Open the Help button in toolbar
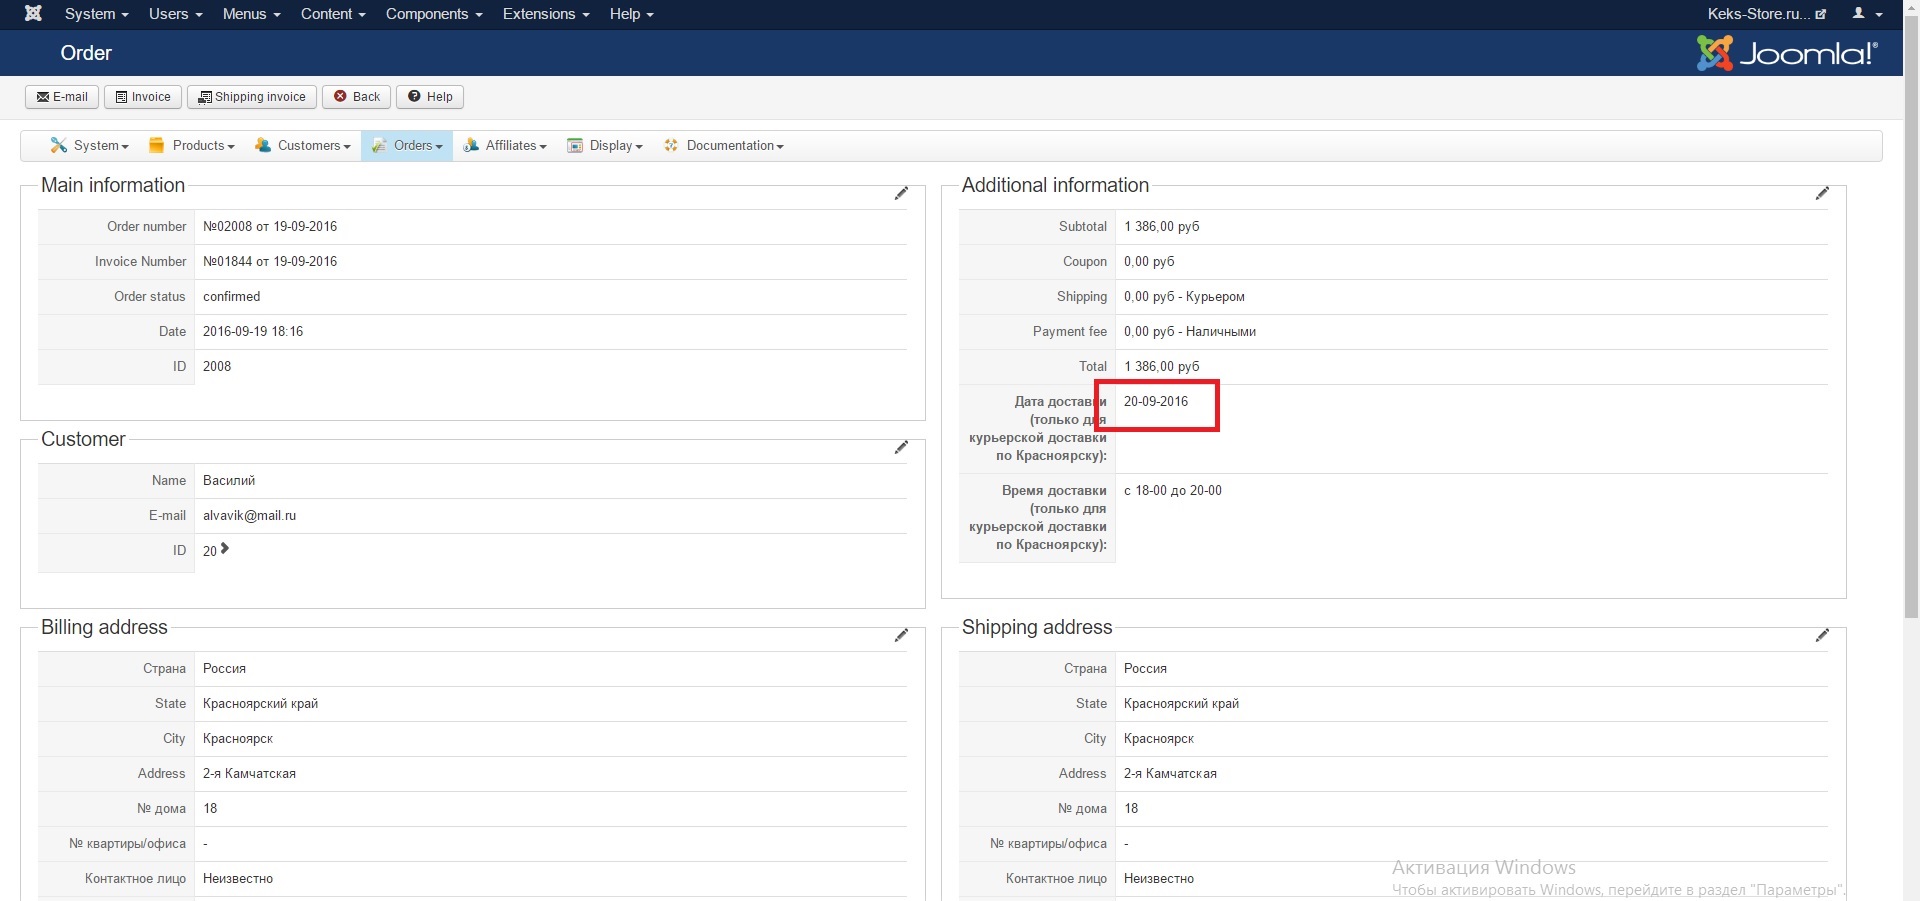This screenshot has height=901, width=1920. tap(430, 97)
